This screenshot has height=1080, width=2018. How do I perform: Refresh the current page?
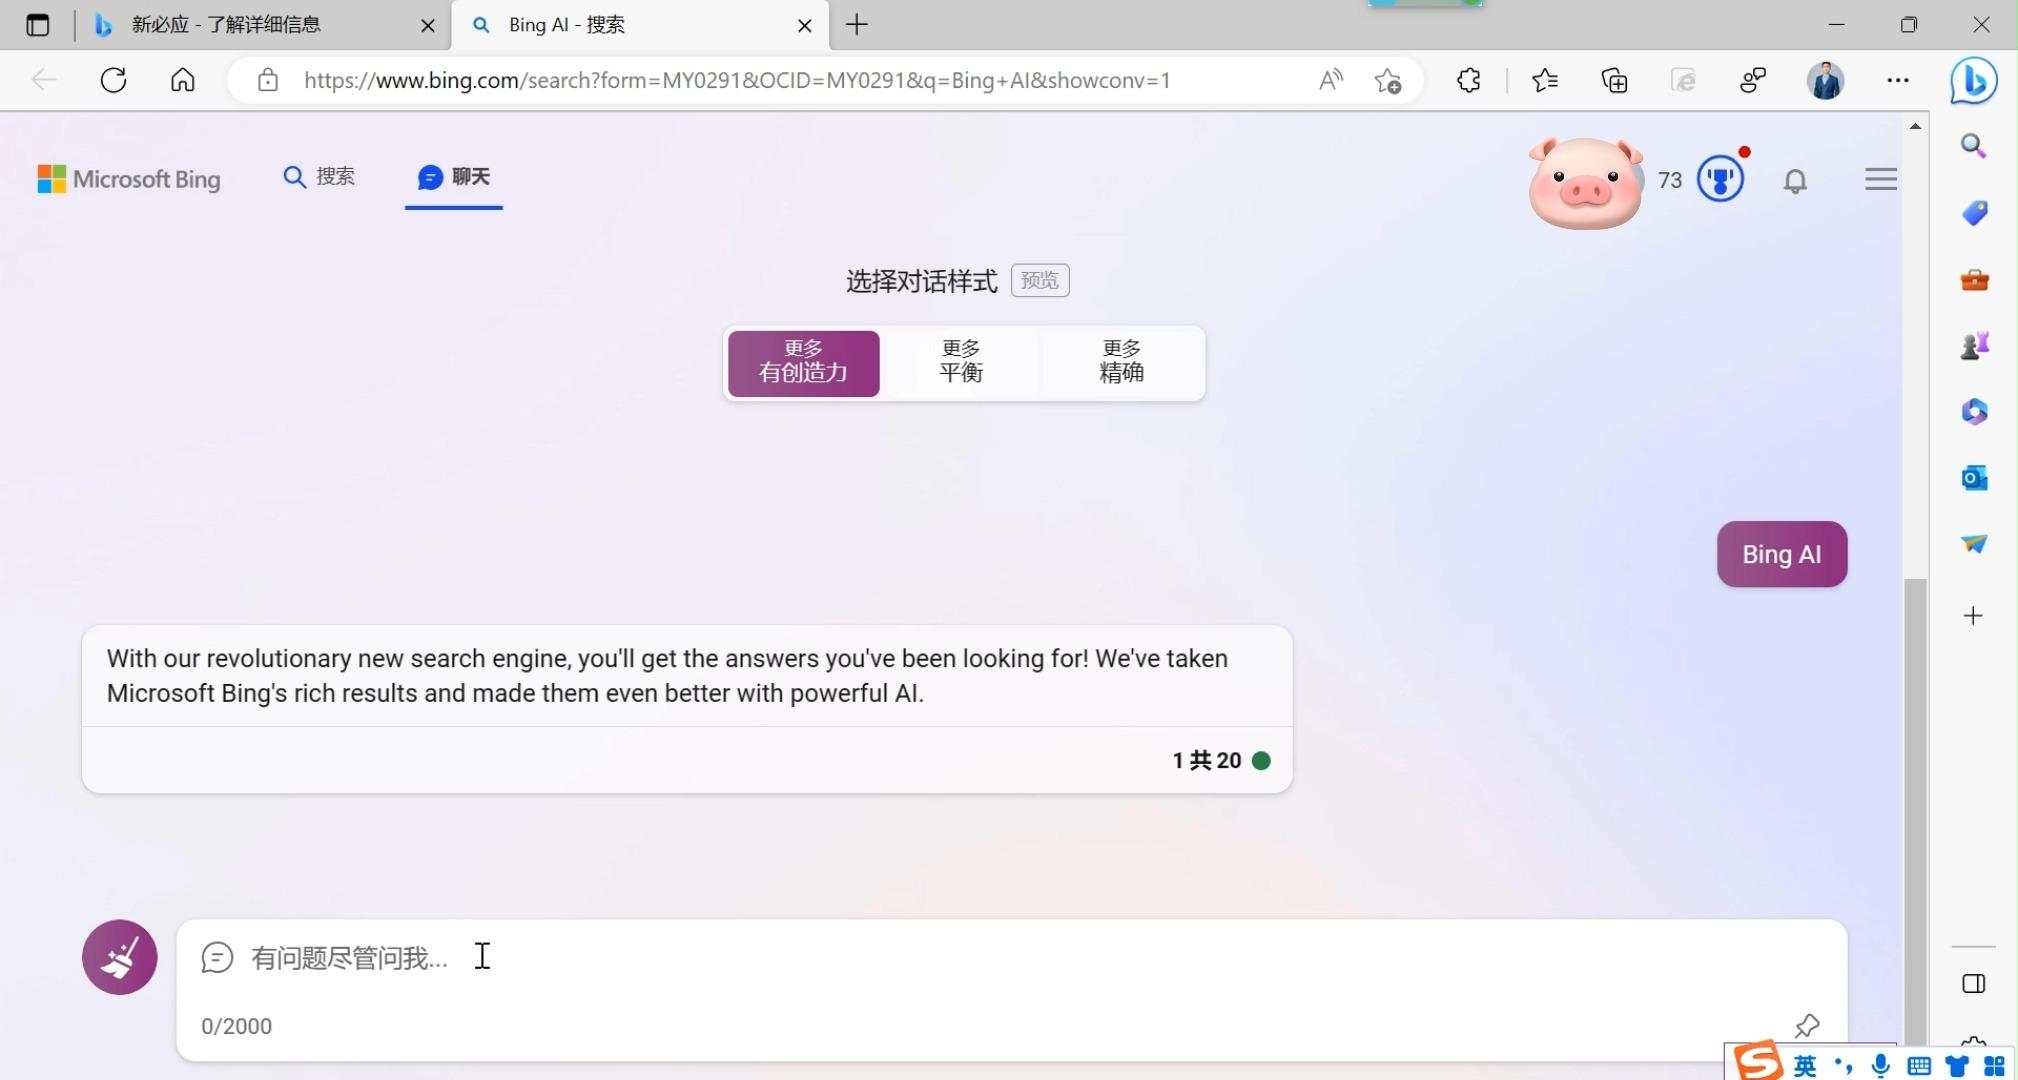tap(113, 80)
